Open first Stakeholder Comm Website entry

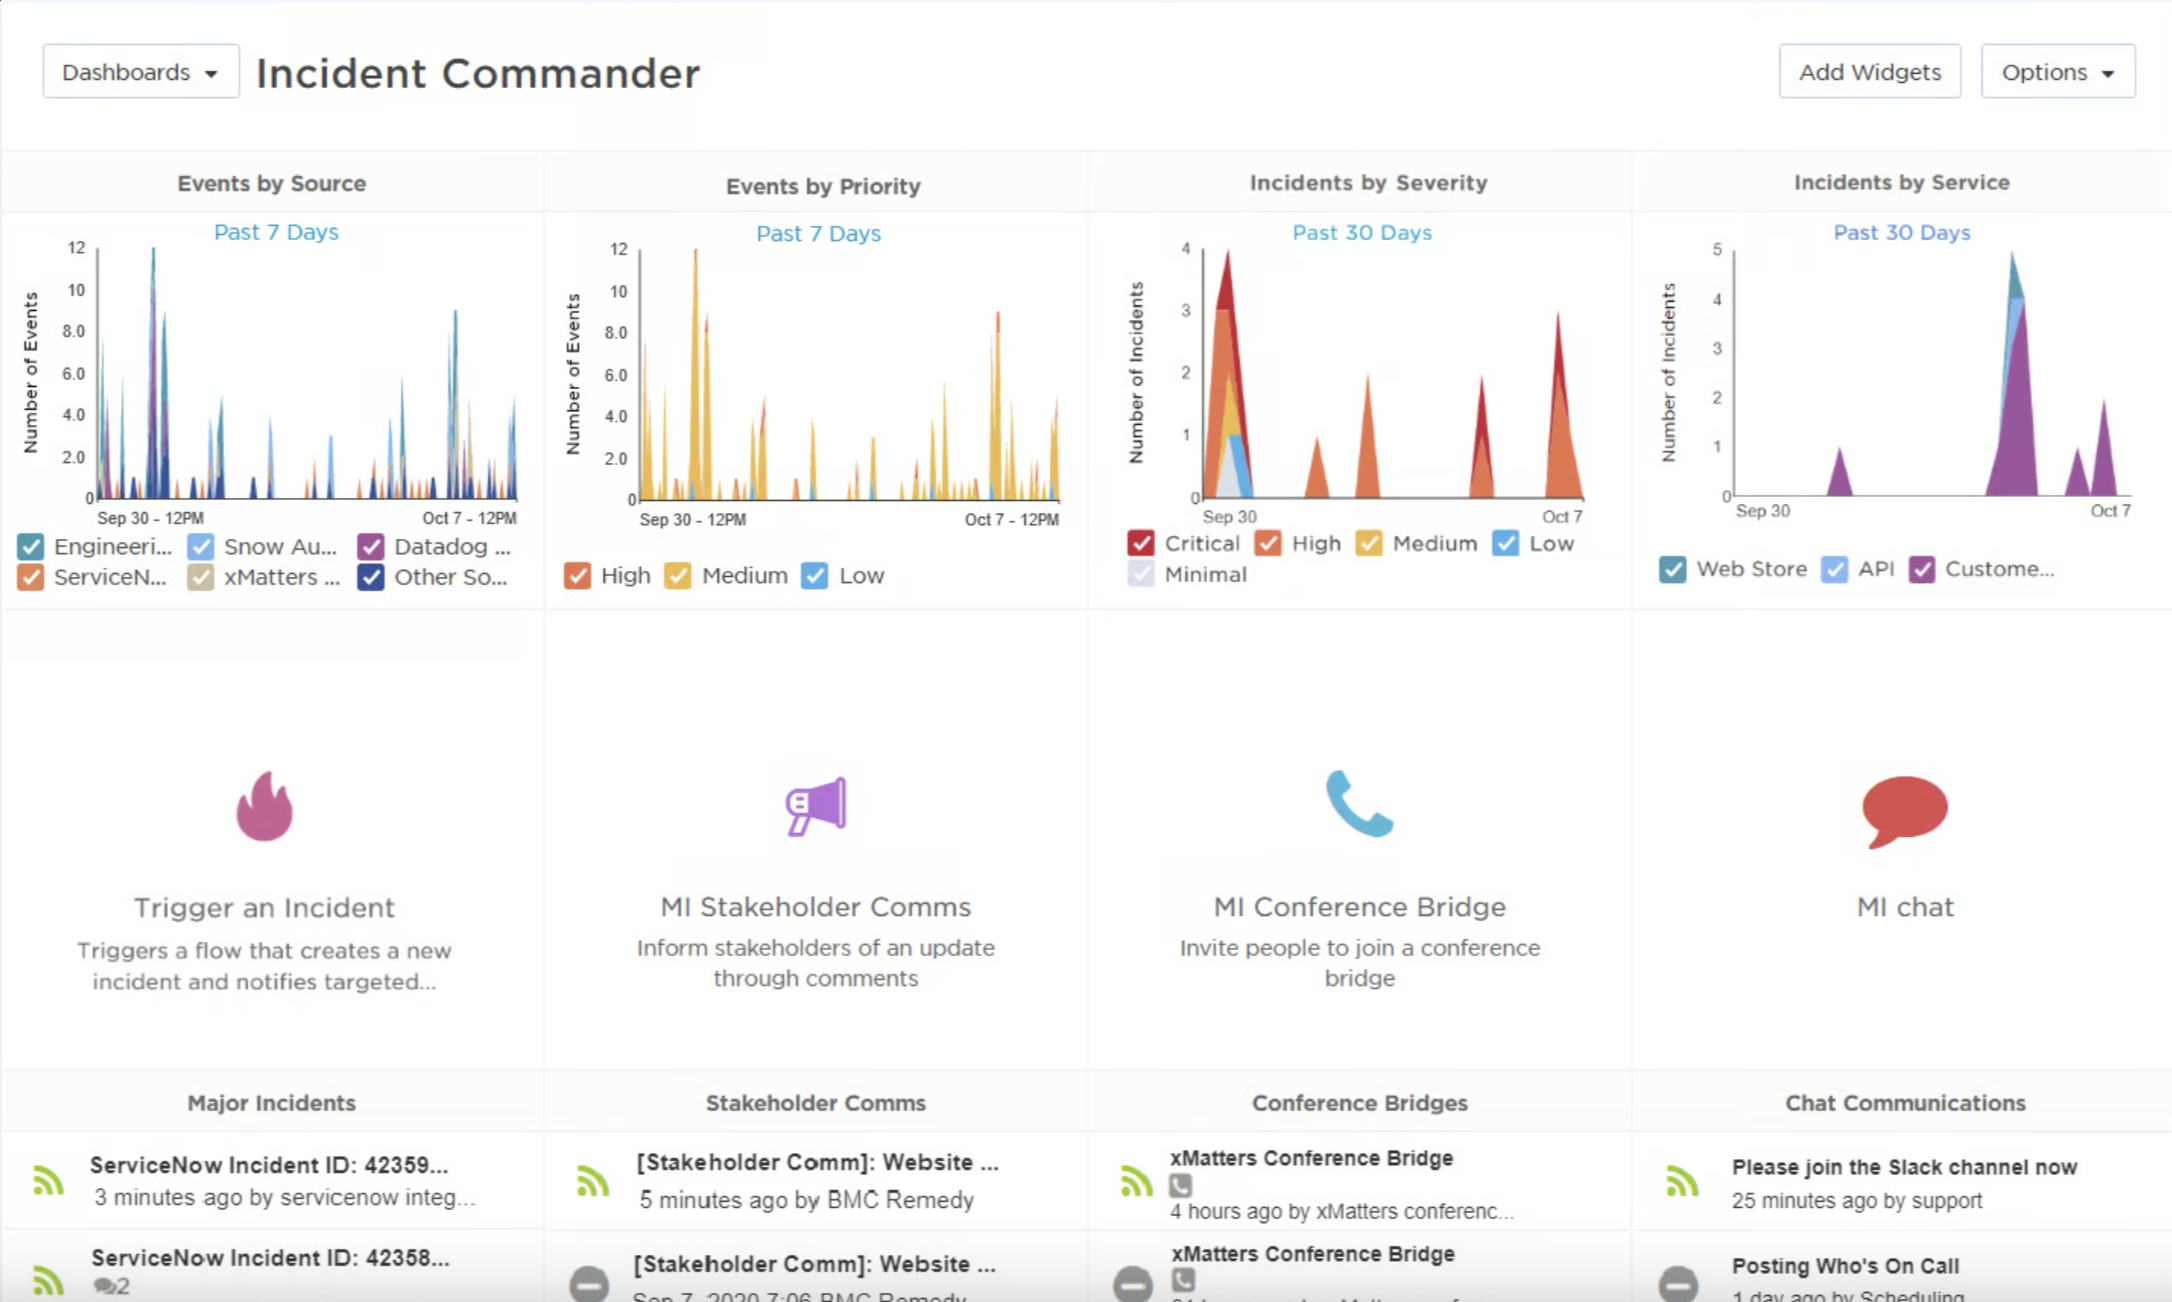[817, 1162]
